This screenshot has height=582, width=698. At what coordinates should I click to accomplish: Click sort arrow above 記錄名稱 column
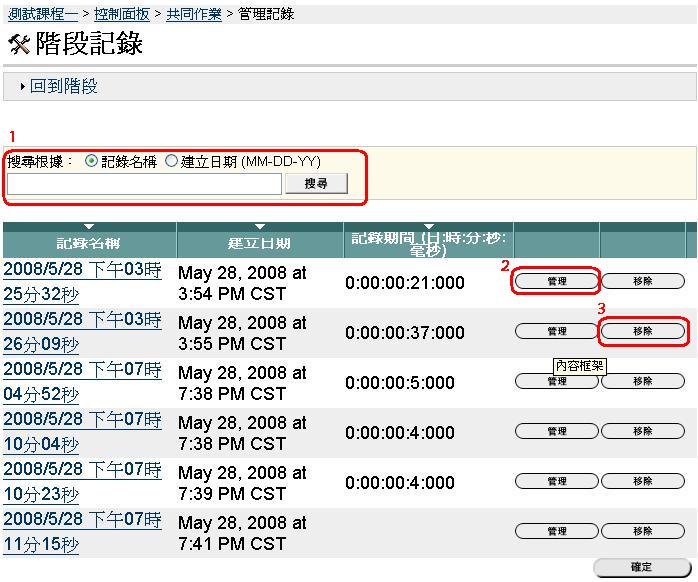pos(89,227)
